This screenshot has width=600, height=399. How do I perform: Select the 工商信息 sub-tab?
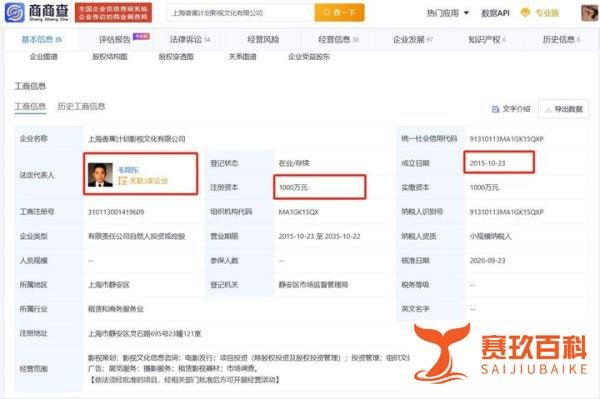pyautogui.click(x=30, y=106)
